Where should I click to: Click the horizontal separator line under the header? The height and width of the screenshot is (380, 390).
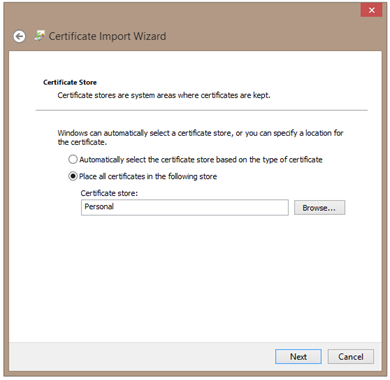point(202,110)
